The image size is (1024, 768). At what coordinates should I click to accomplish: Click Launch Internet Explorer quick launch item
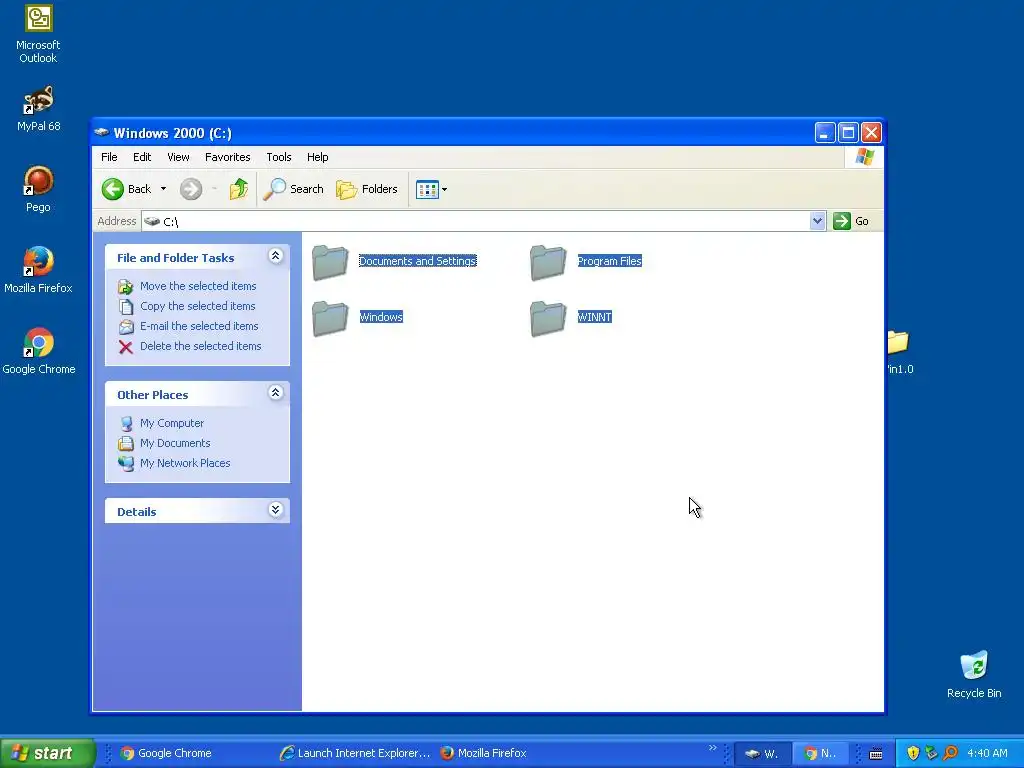click(x=355, y=753)
